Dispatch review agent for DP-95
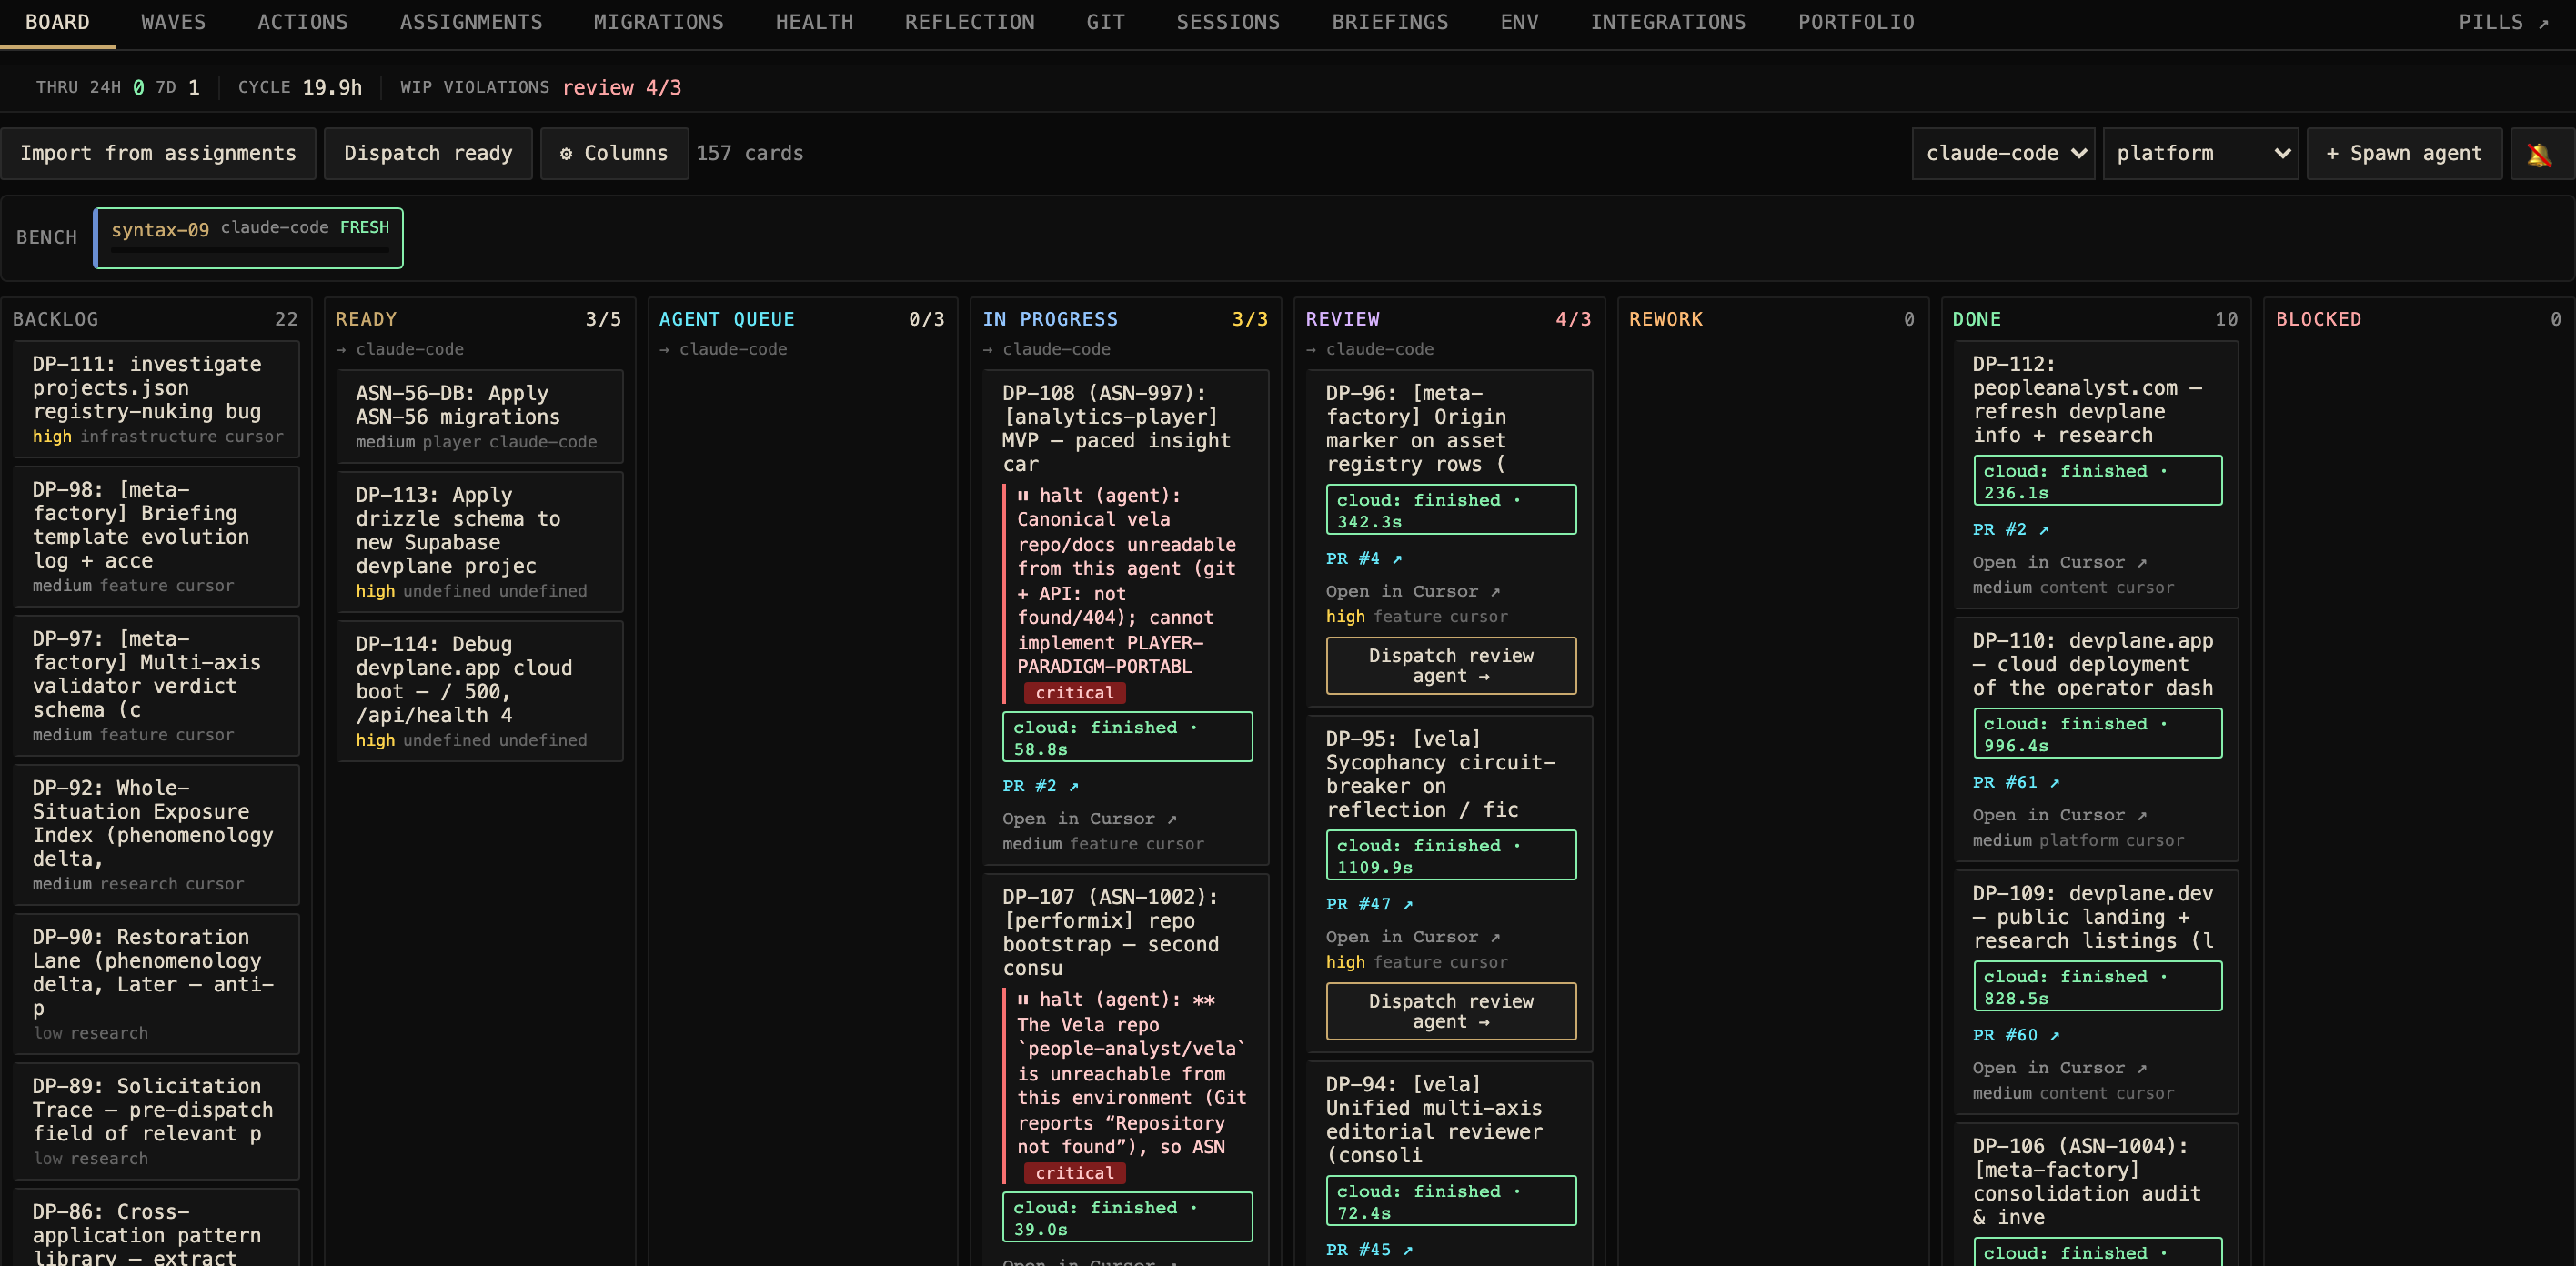 point(1451,1011)
